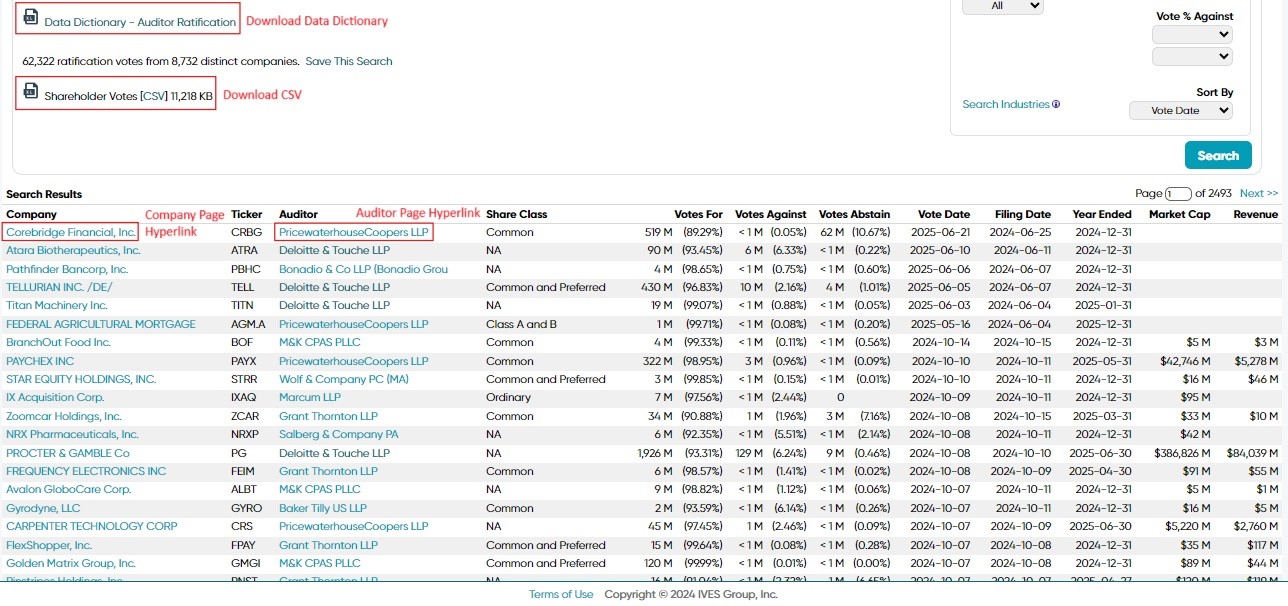Open Corebridge Financial, Inc. company page

[x=70, y=232]
